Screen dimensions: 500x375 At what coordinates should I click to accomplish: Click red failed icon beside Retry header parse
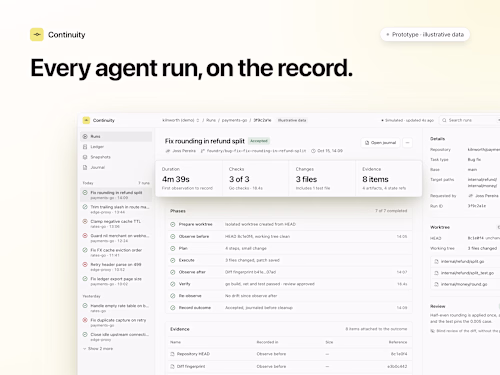tap(85, 264)
